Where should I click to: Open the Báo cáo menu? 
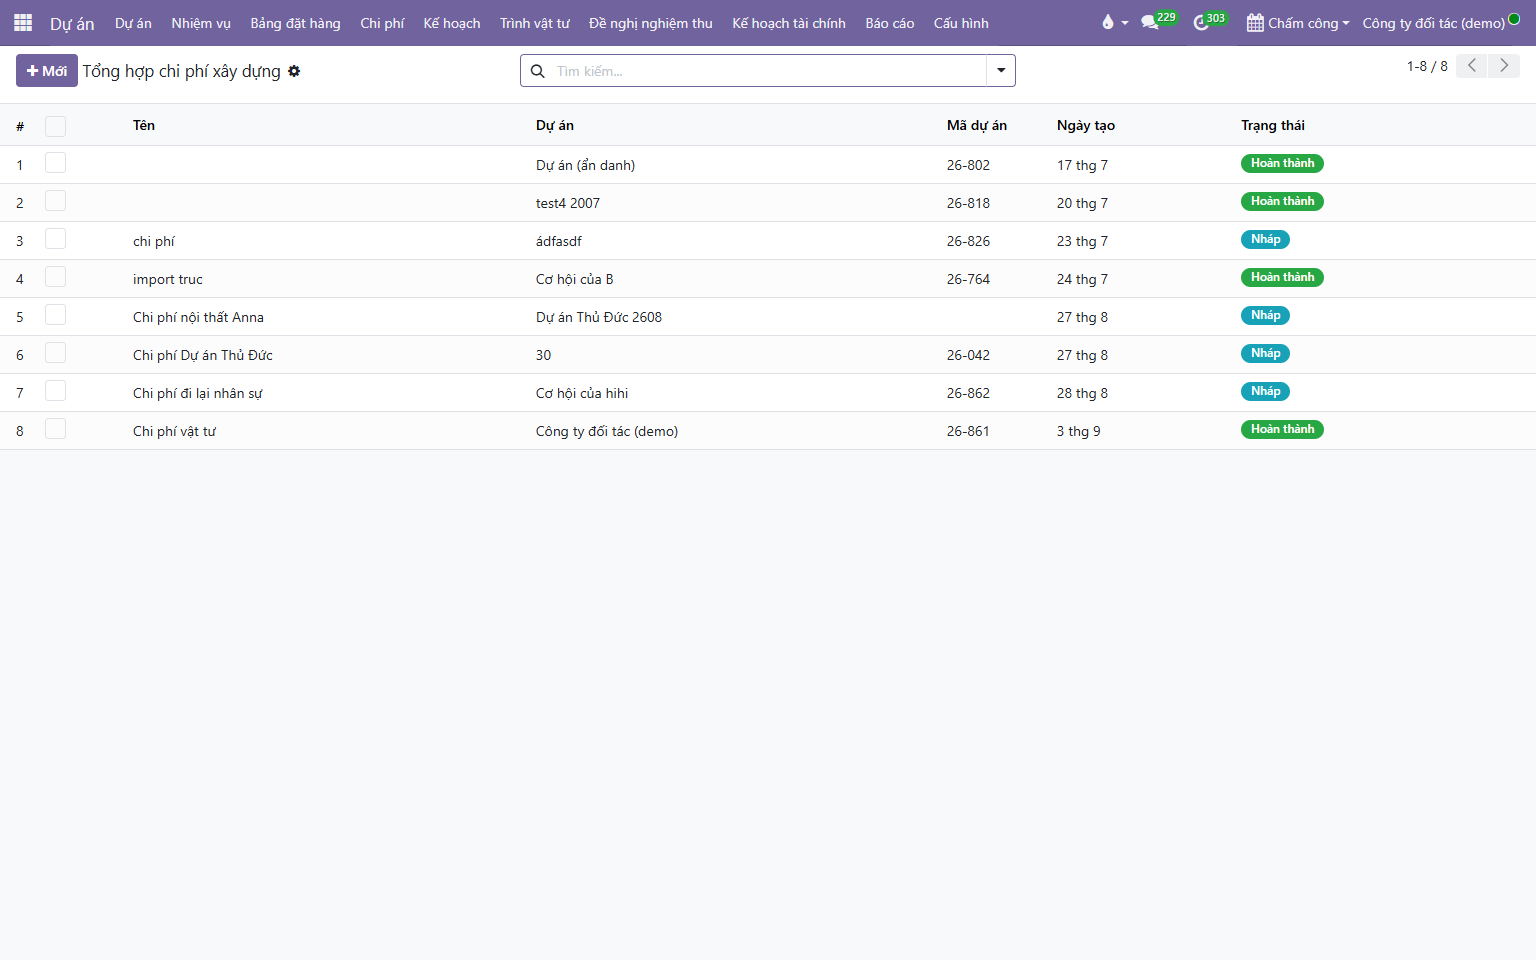coord(890,23)
